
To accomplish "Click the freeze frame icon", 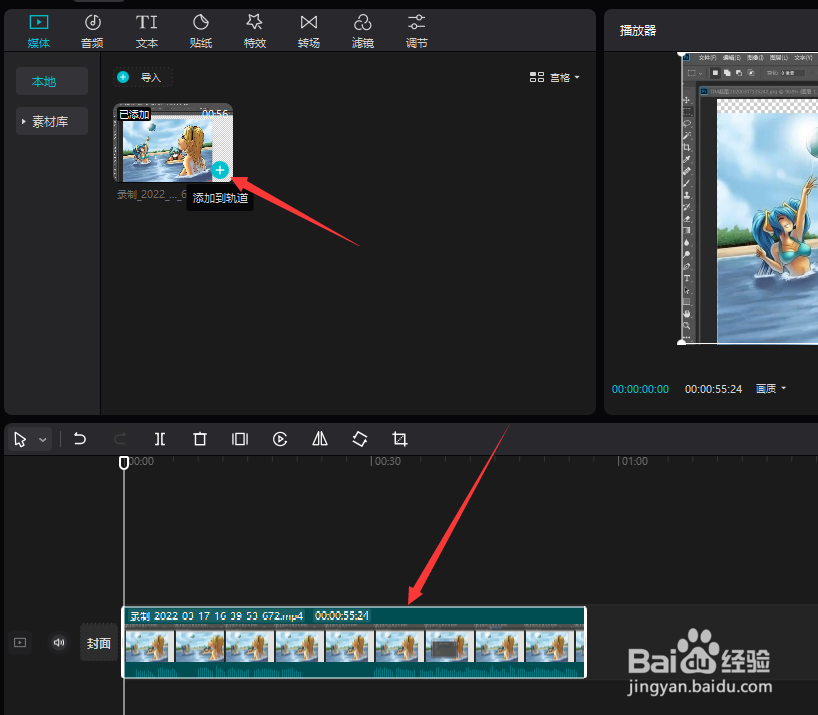I will coord(240,439).
